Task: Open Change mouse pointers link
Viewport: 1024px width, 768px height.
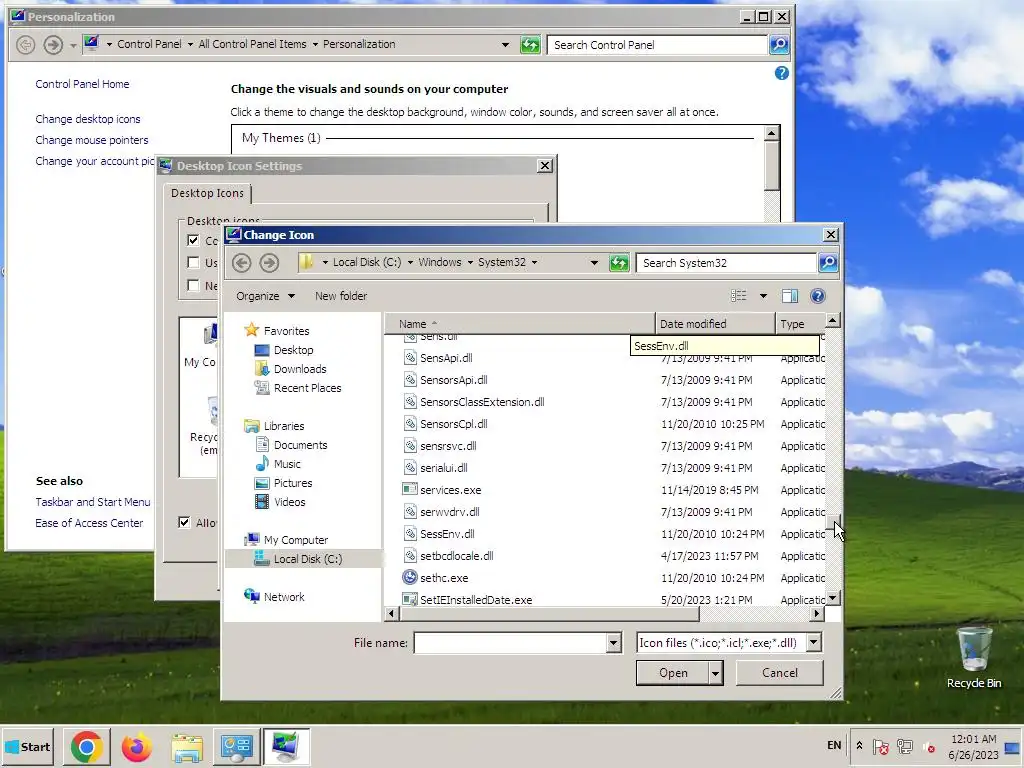Action: tap(91, 140)
